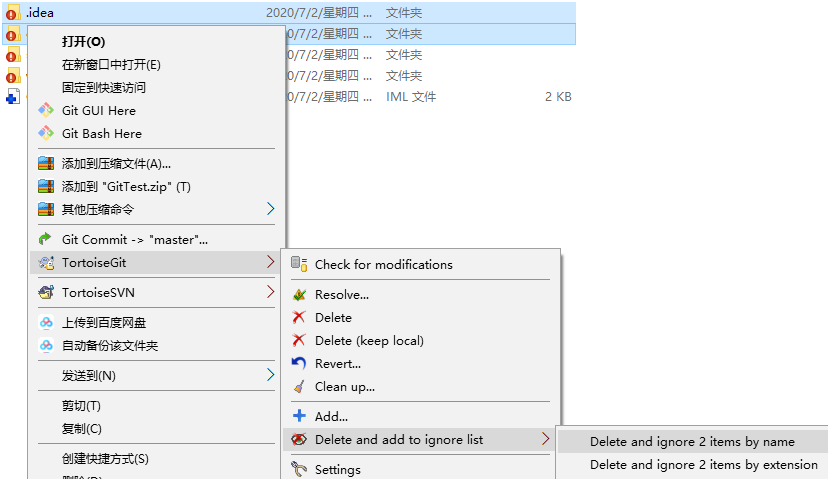Screen dimensions: 828x479
Task: Choose Clean up...
Action: tap(345, 387)
